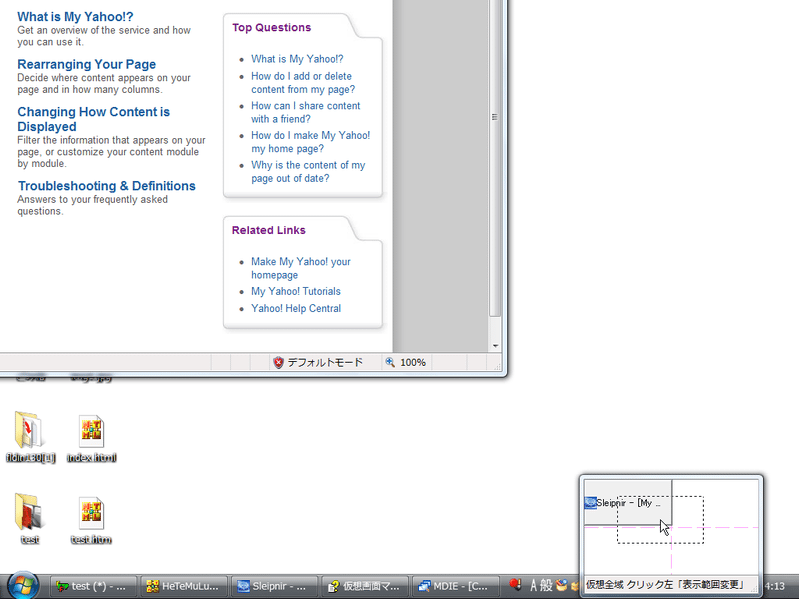Viewport: 799px width, 599px height.
Task: Click the Sleipnir window thumbnail in virtual desktop map
Action: coord(628,502)
